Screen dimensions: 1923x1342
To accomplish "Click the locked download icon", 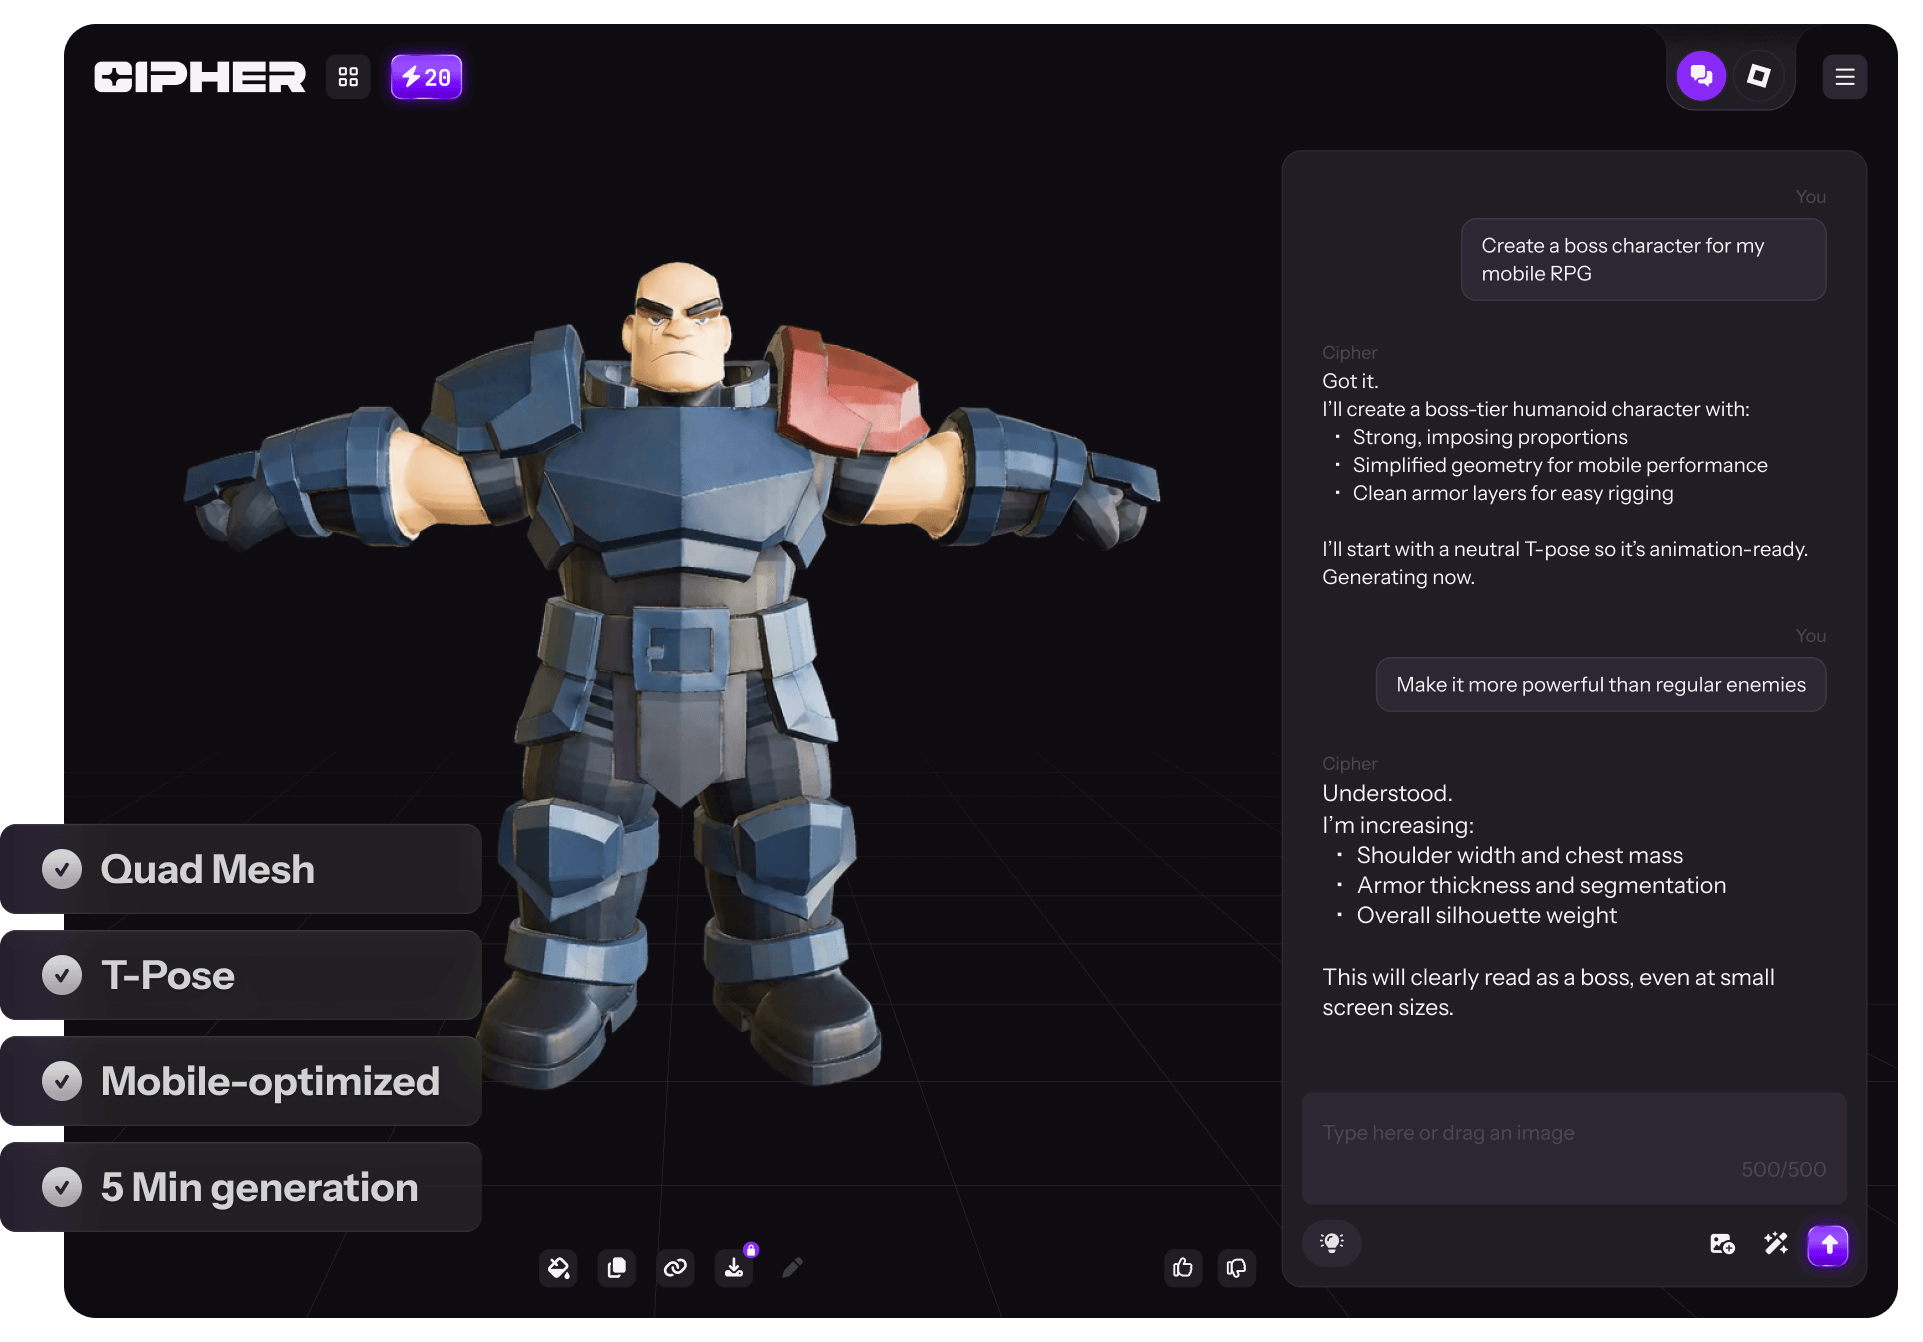I will (x=734, y=1268).
